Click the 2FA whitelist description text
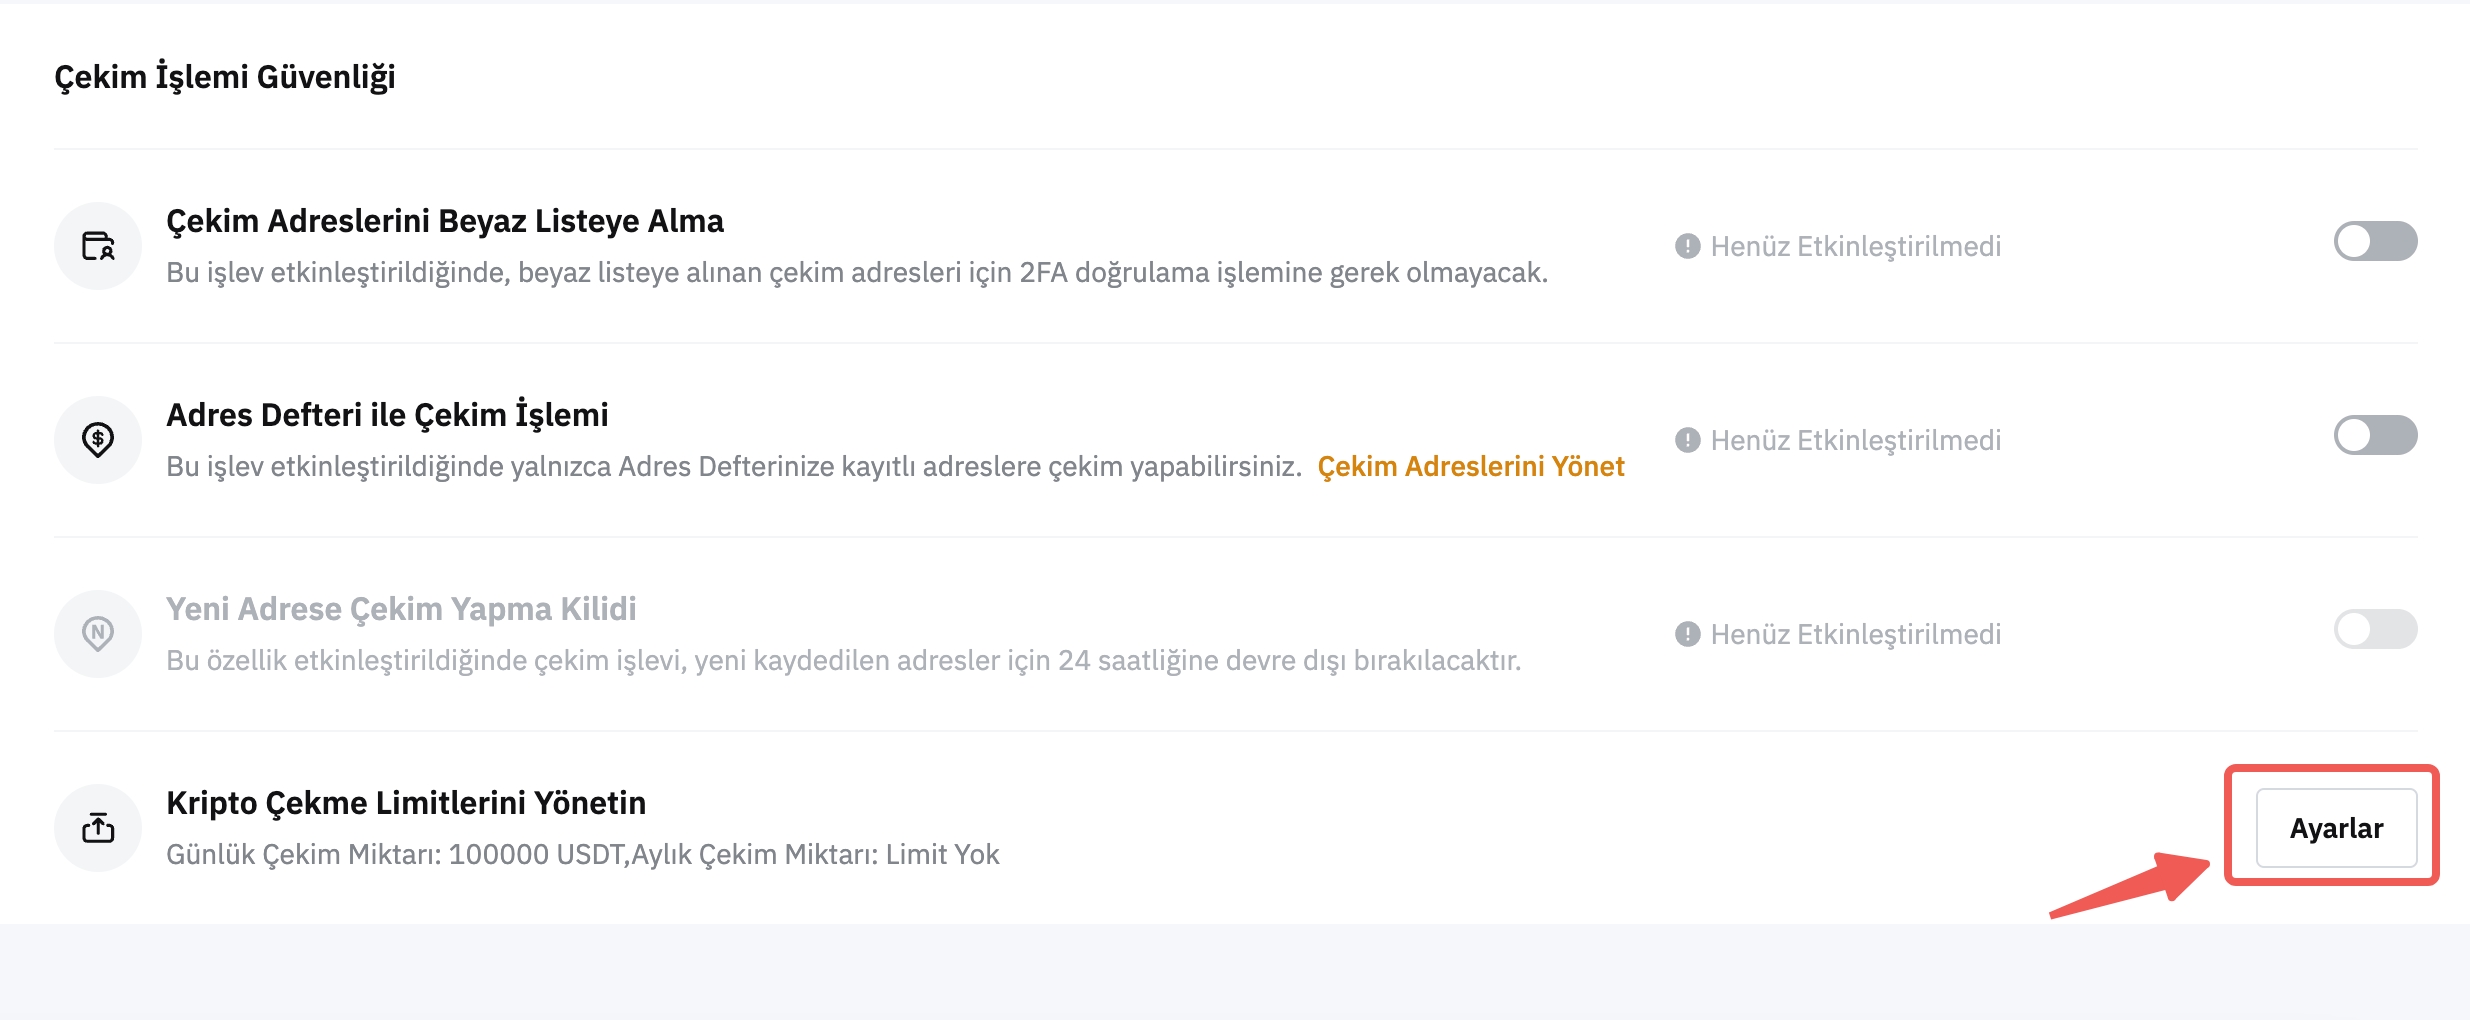The height and width of the screenshot is (1020, 2470). (x=856, y=273)
